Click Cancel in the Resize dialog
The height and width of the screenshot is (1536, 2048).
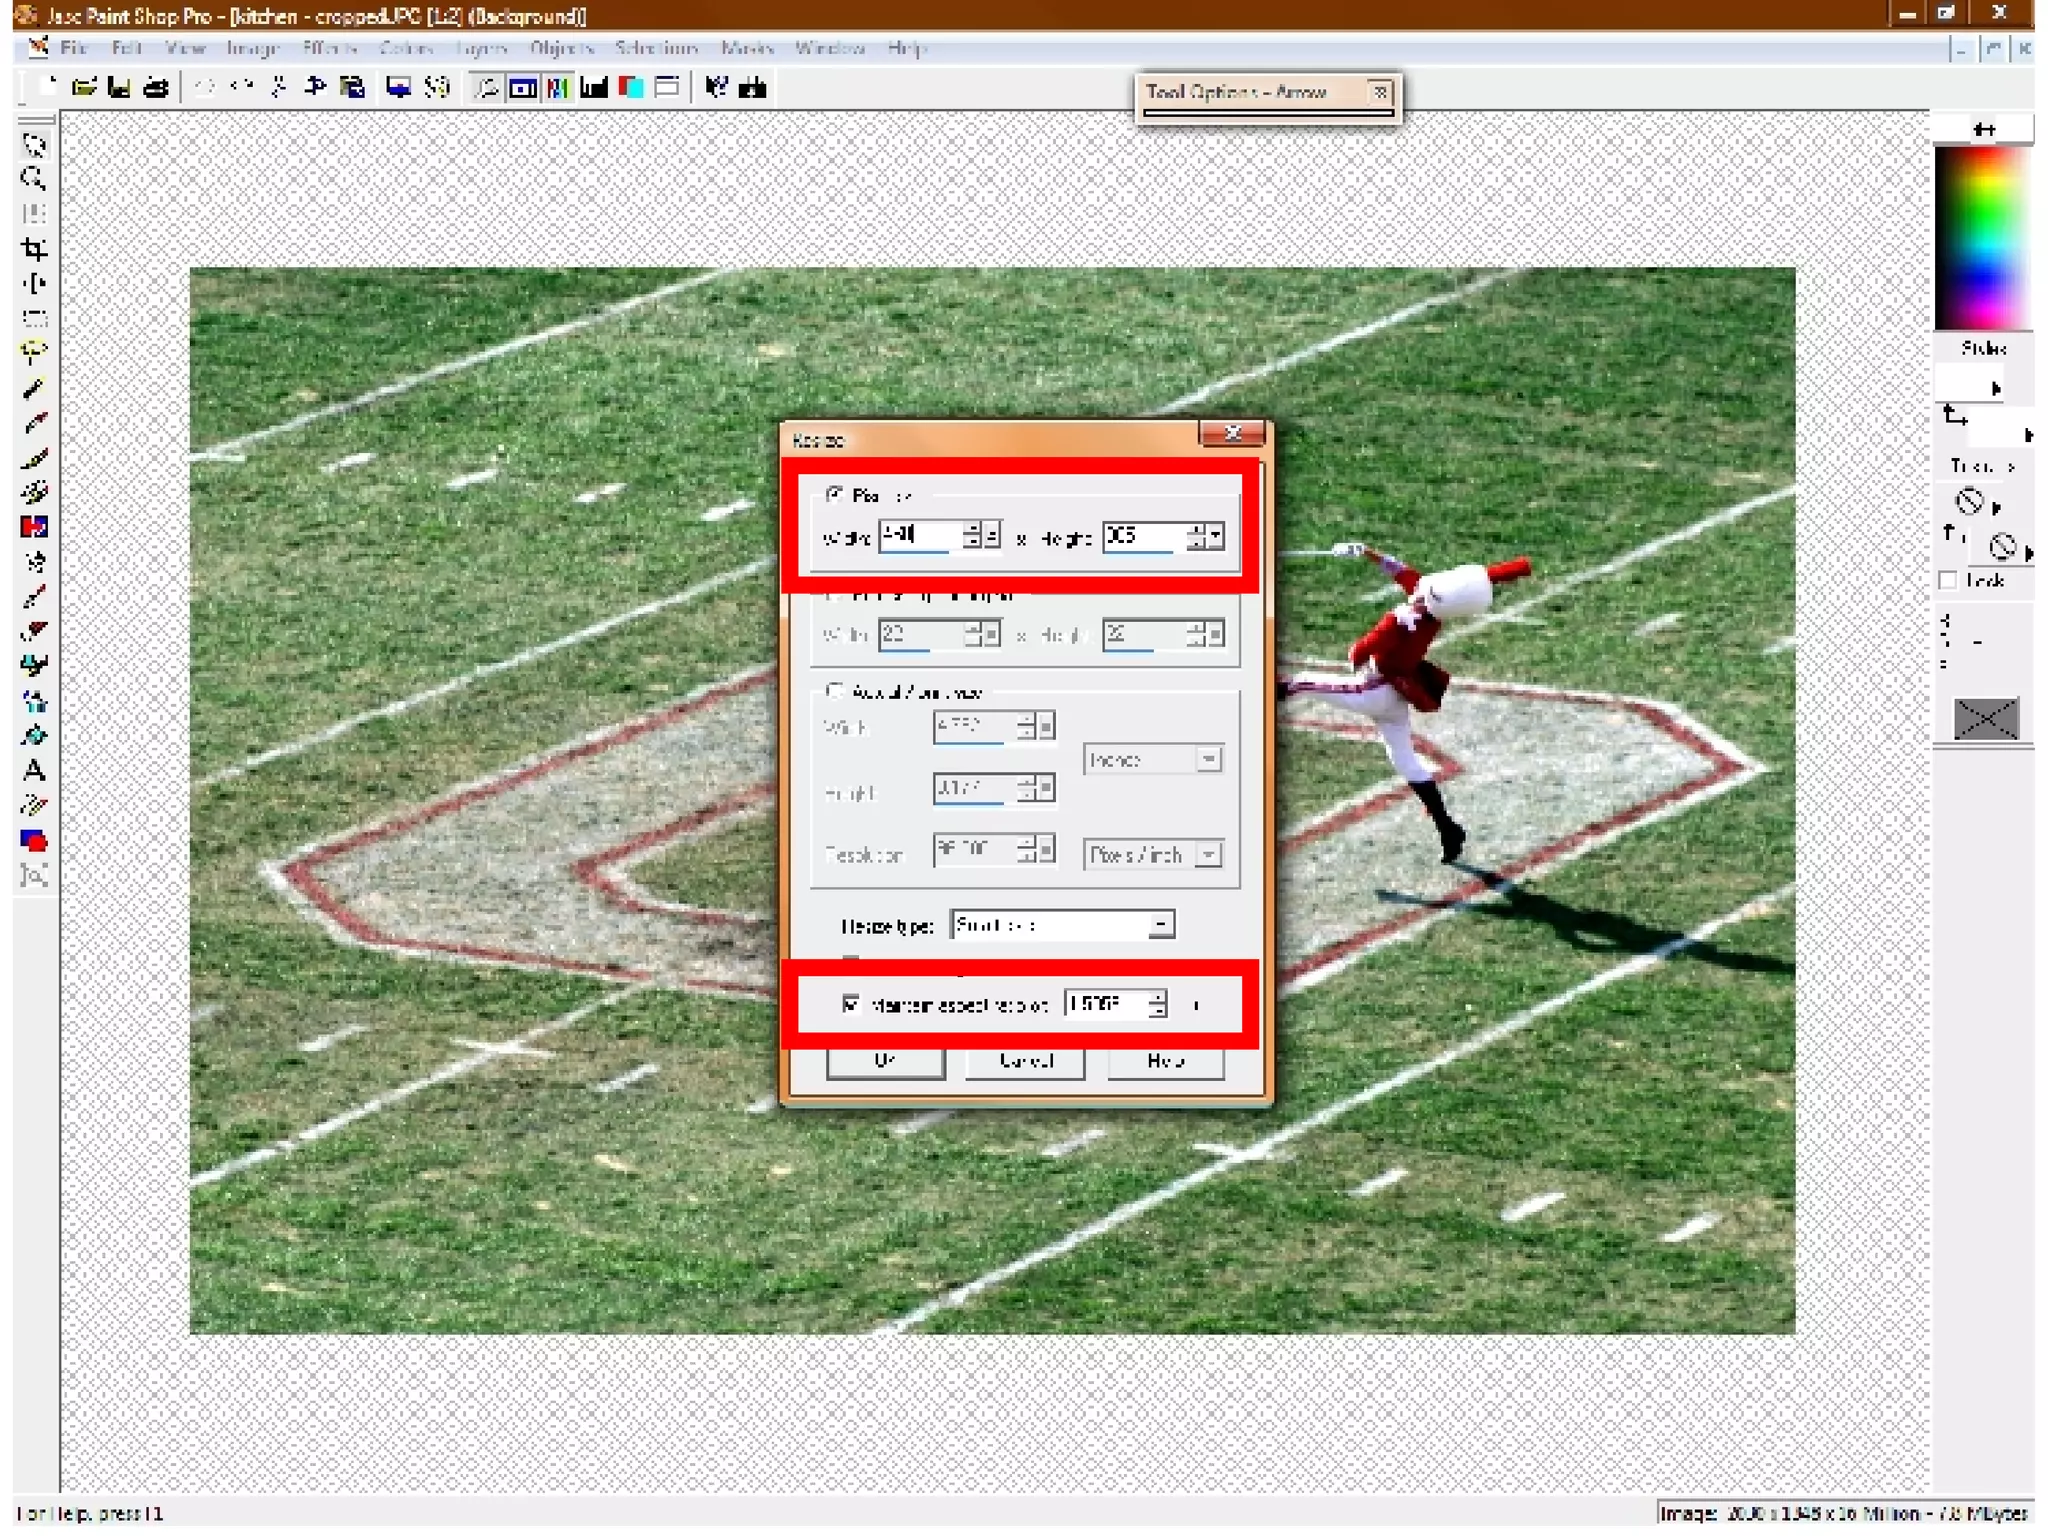tap(1025, 1061)
